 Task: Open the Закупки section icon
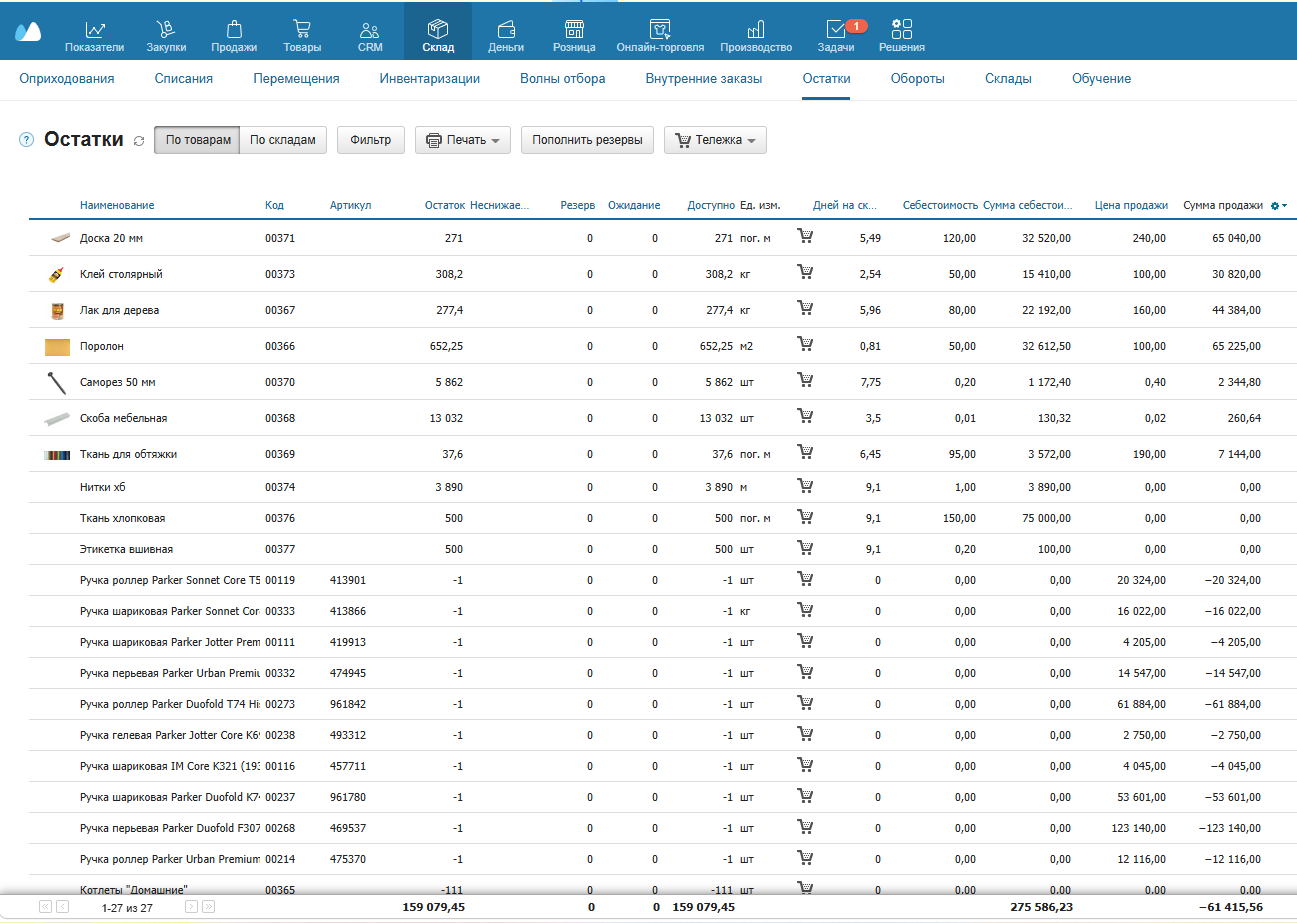click(166, 30)
